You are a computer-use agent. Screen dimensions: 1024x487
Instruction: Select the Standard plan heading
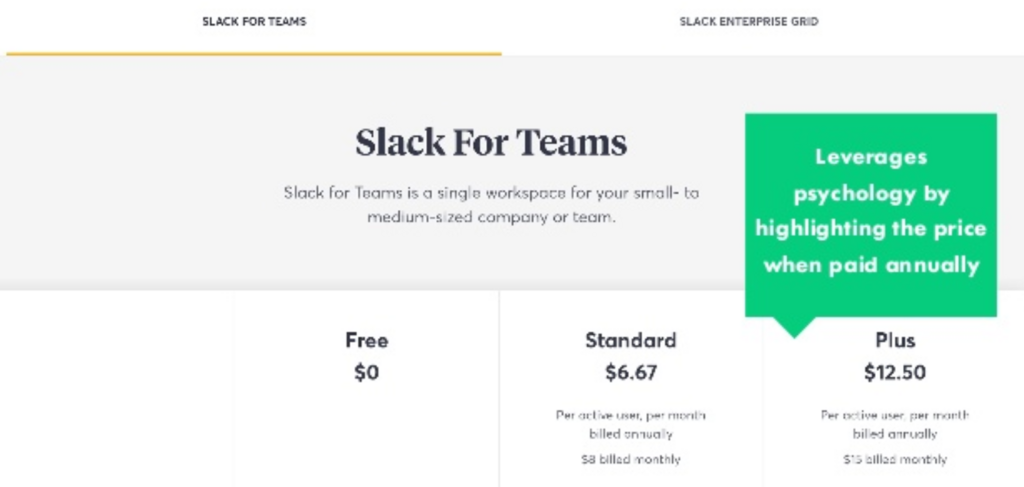coord(630,340)
